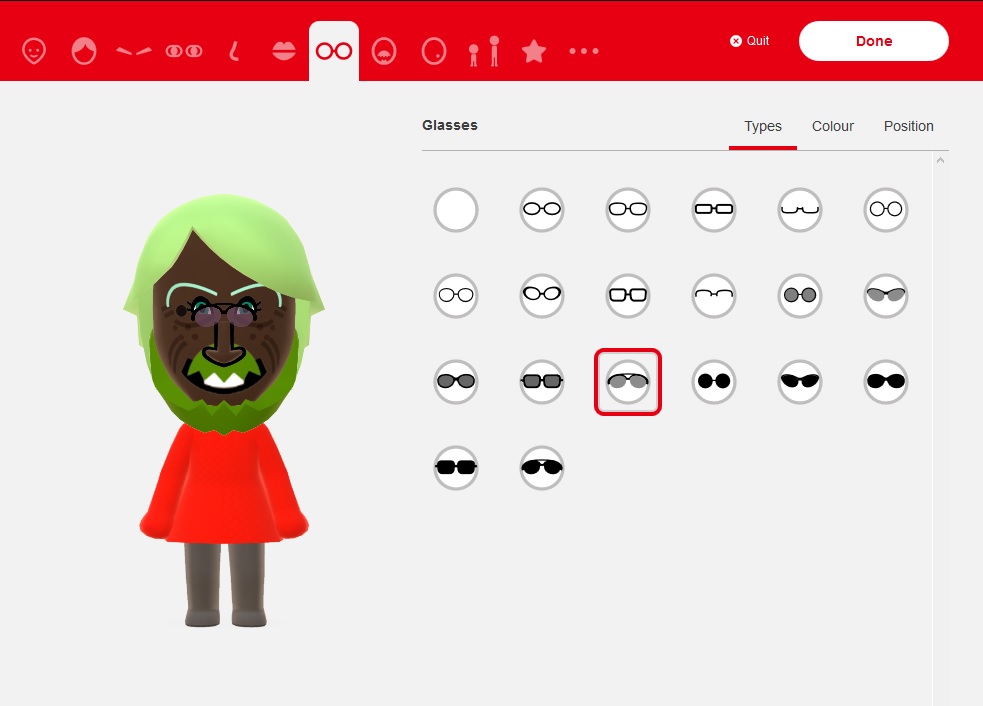Choose the blank no-glasses option
This screenshot has width=983, height=706.
456,209
